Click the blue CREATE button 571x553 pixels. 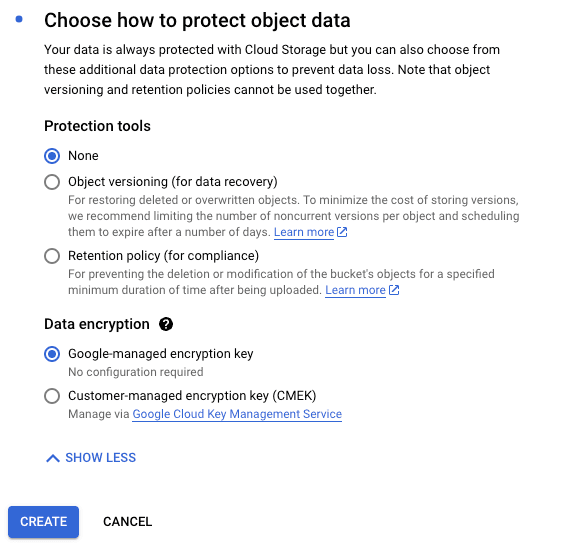coord(43,522)
